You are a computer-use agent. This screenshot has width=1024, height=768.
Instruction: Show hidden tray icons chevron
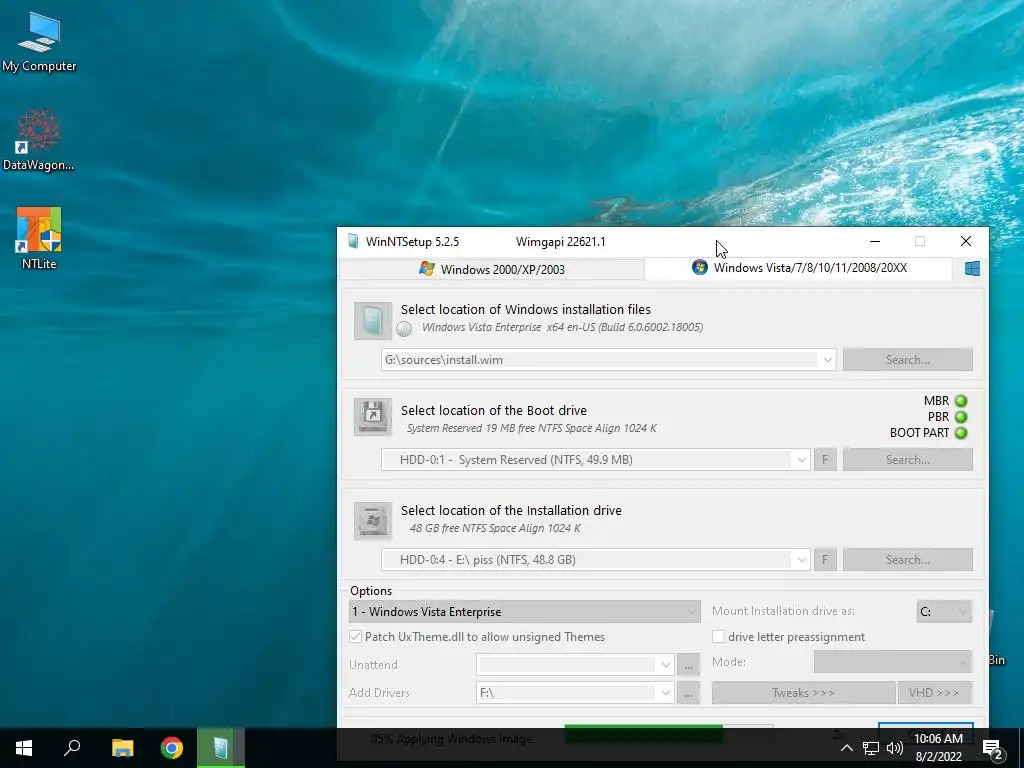pos(846,748)
